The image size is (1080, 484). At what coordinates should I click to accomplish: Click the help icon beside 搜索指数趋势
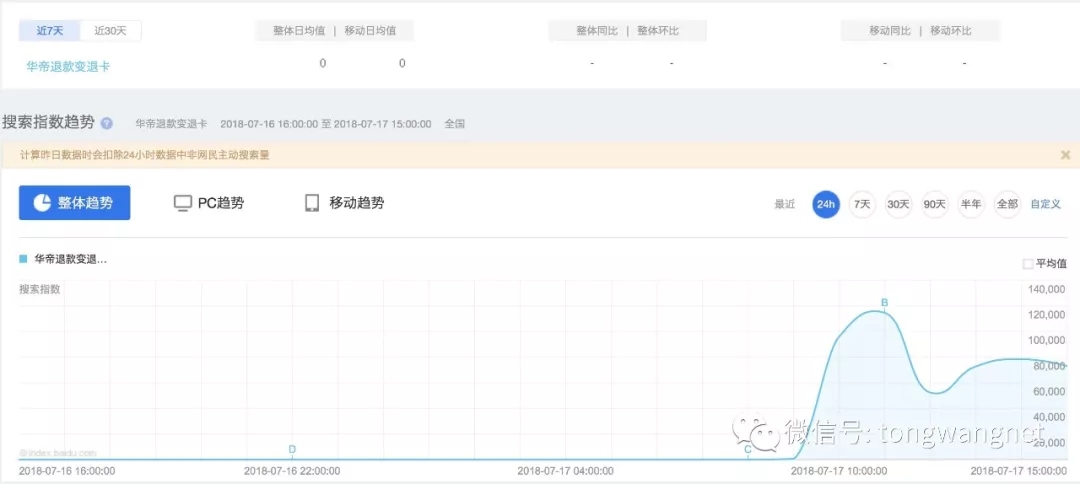click(x=107, y=124)
